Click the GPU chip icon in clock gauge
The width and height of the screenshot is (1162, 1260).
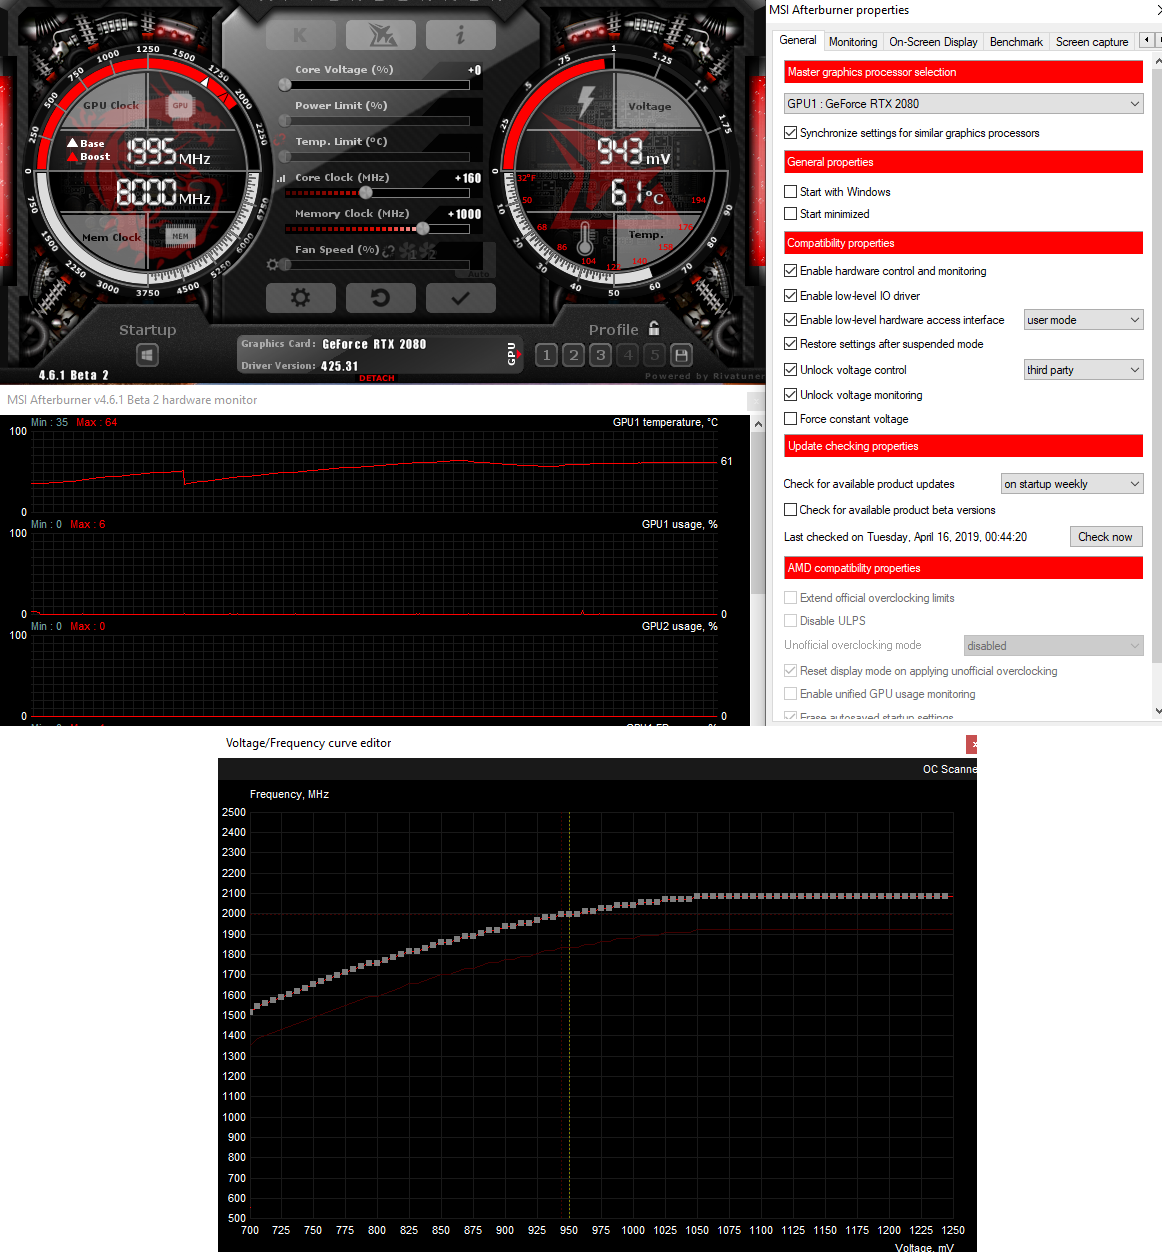coord(180,105)
